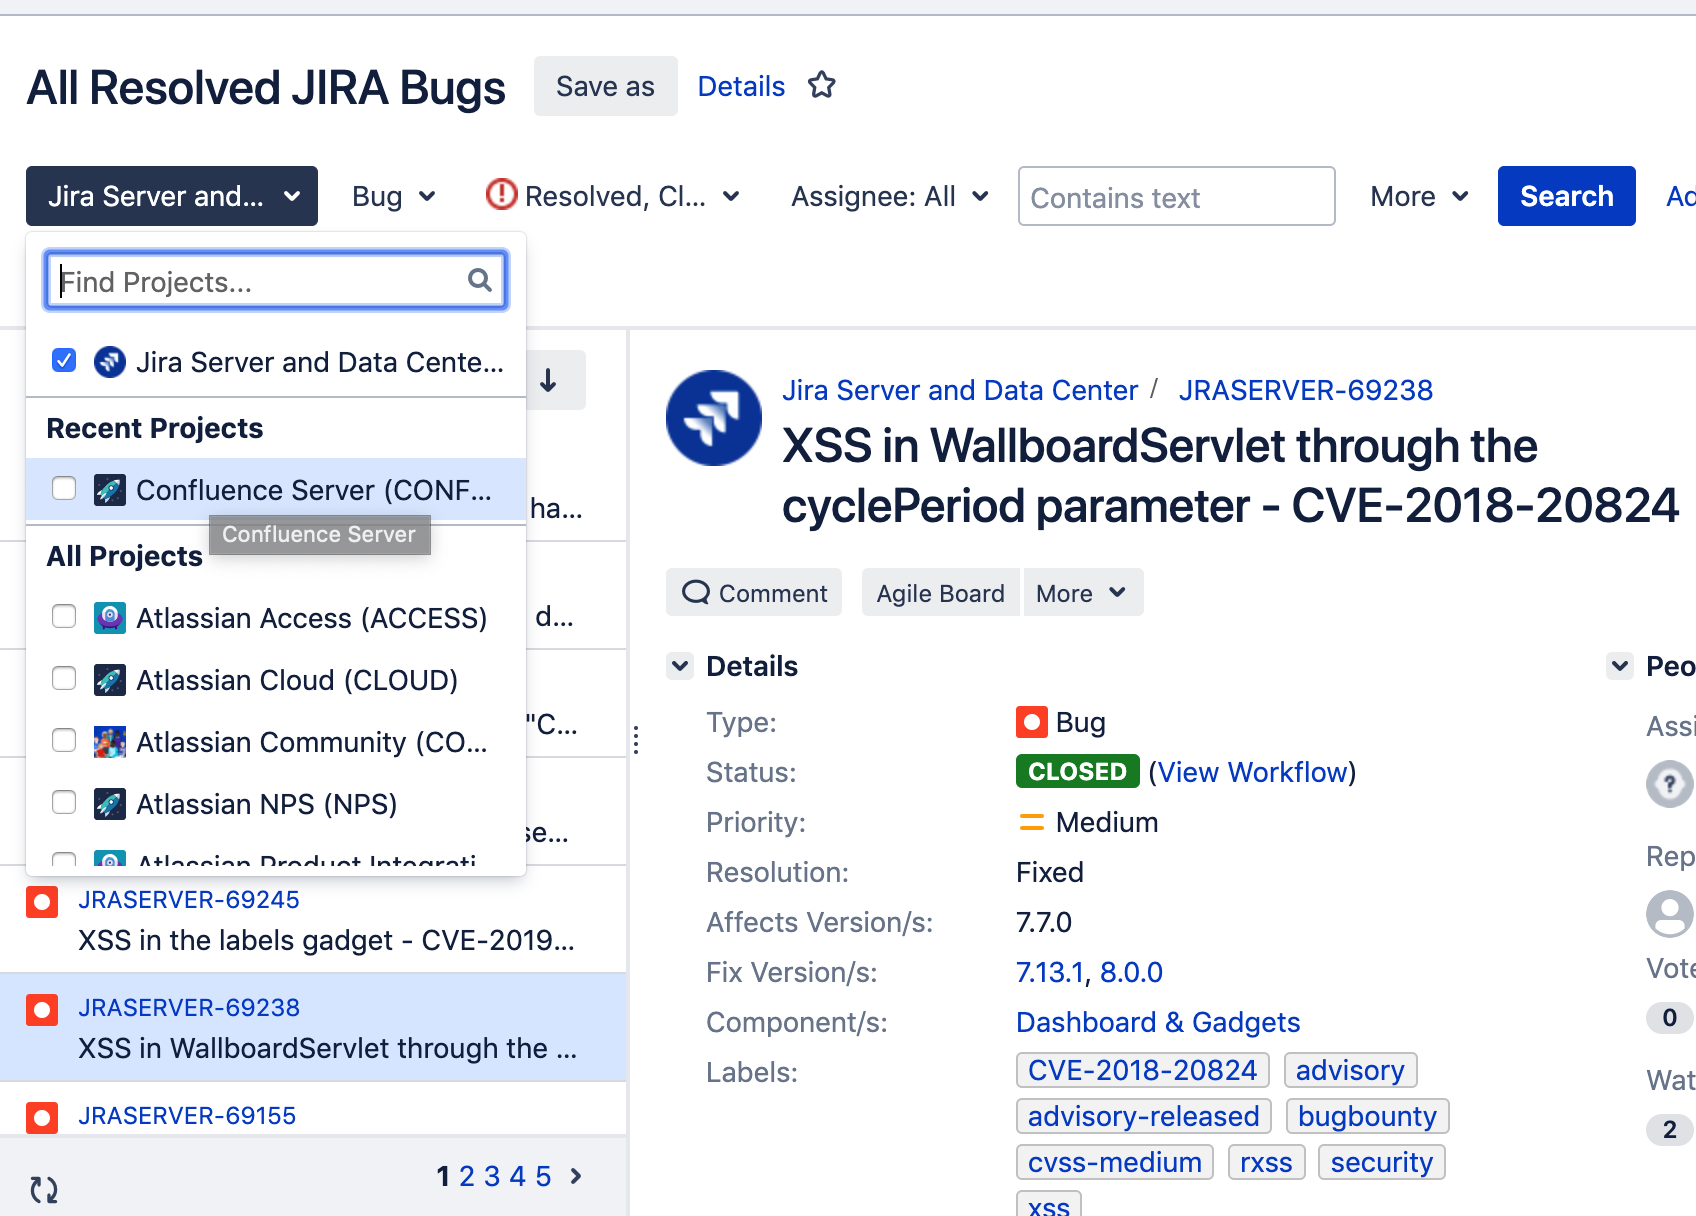Open filter Details link
Viewport: 1696px width, 1216px height.
click(x=741, y=86)
